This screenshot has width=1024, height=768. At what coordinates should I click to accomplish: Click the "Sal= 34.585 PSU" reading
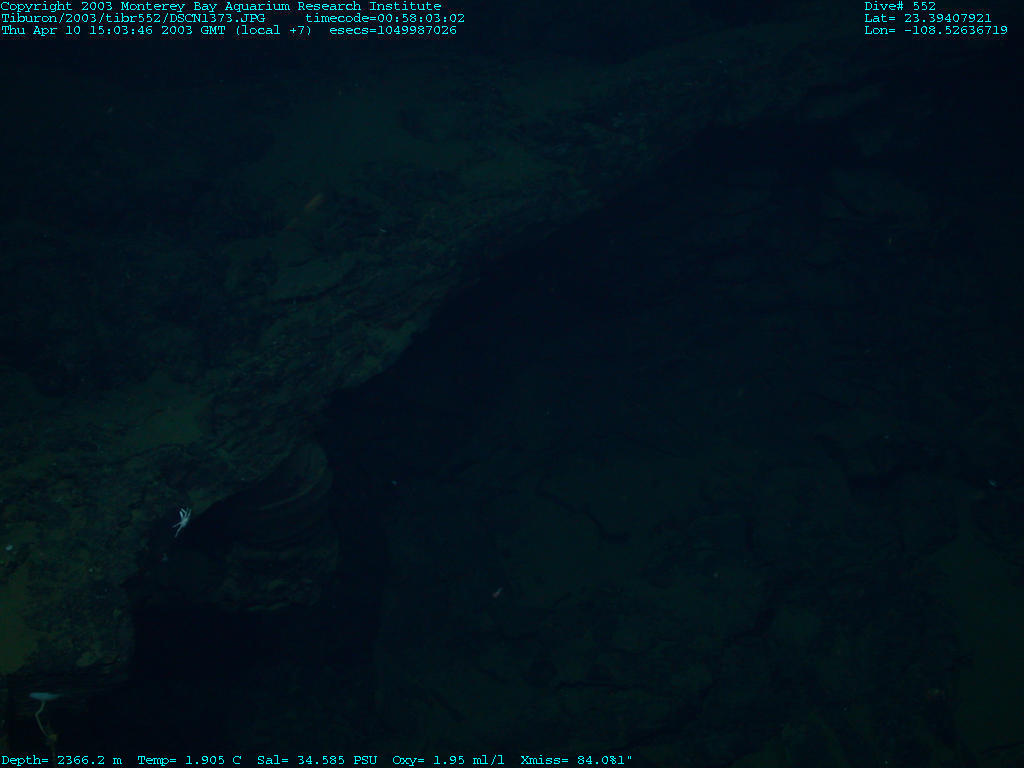tap(317, 760)
